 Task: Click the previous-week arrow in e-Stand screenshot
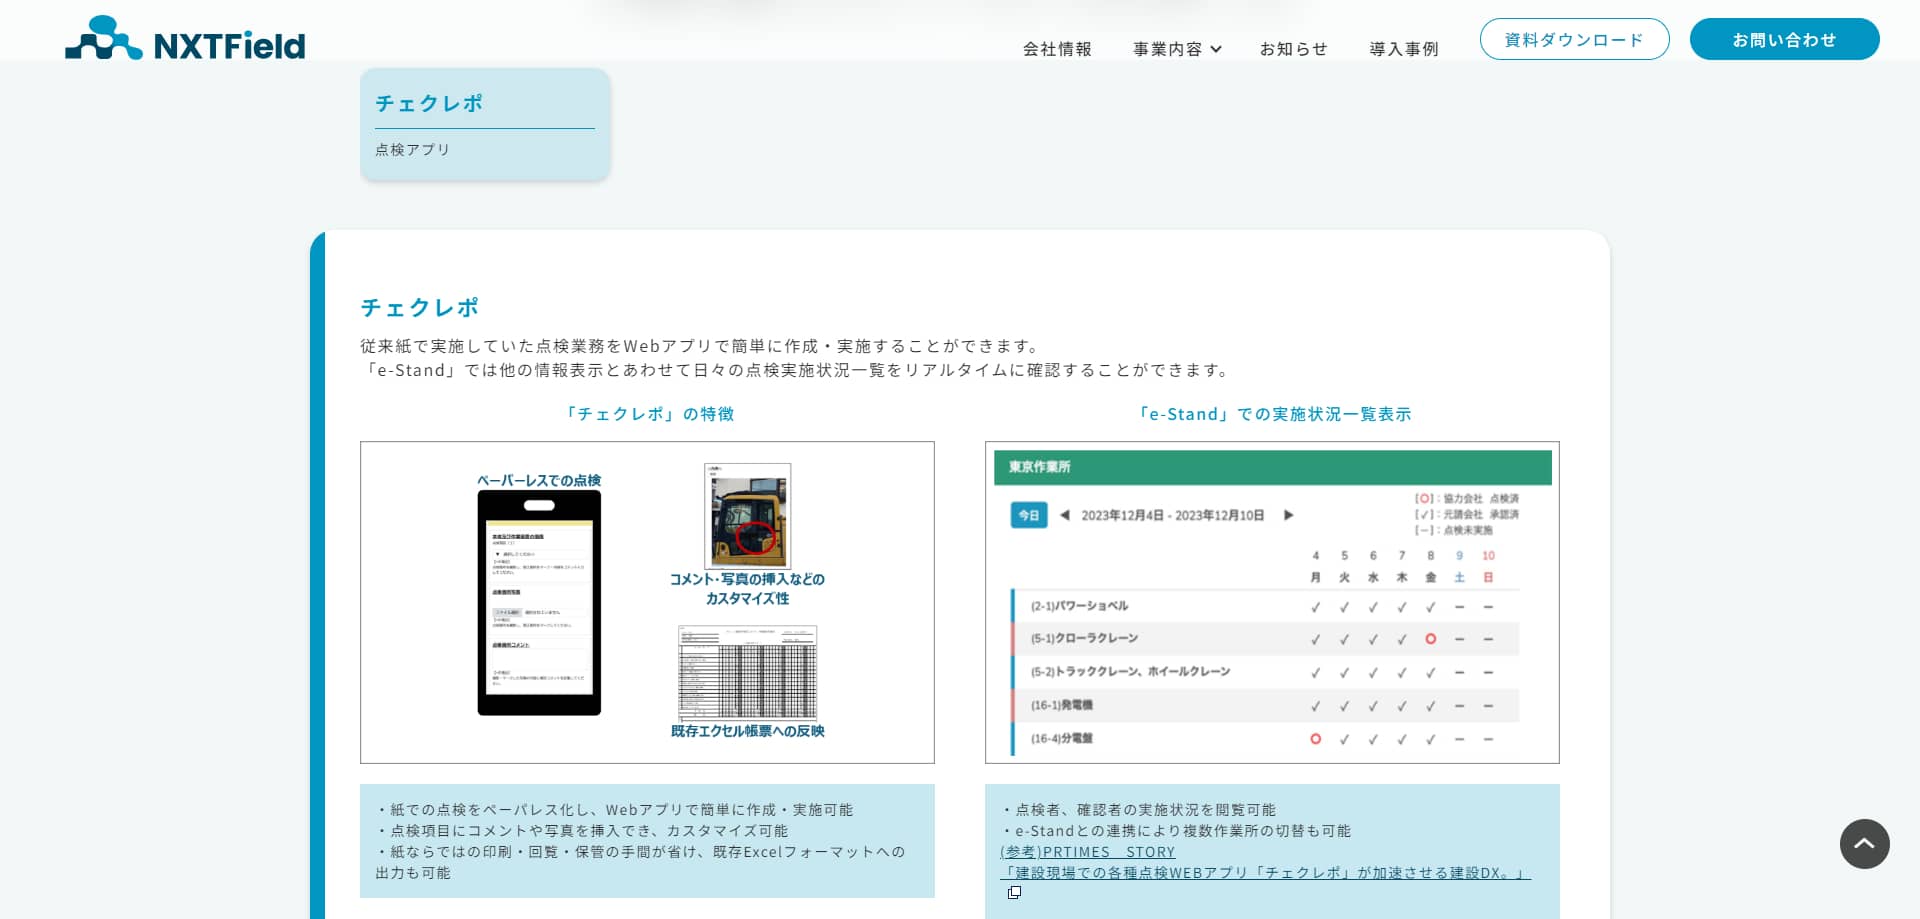coord(1065,515)
